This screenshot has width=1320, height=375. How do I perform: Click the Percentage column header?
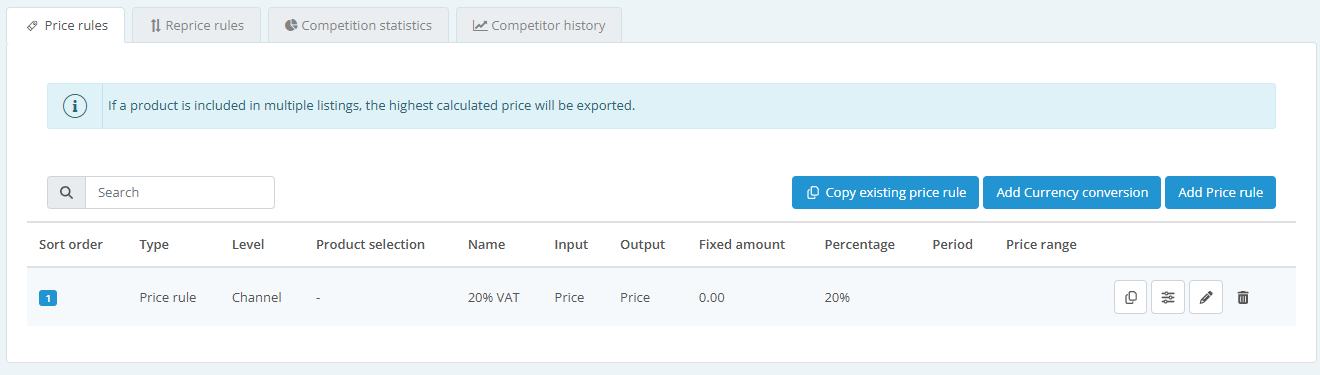click(860, 244)
